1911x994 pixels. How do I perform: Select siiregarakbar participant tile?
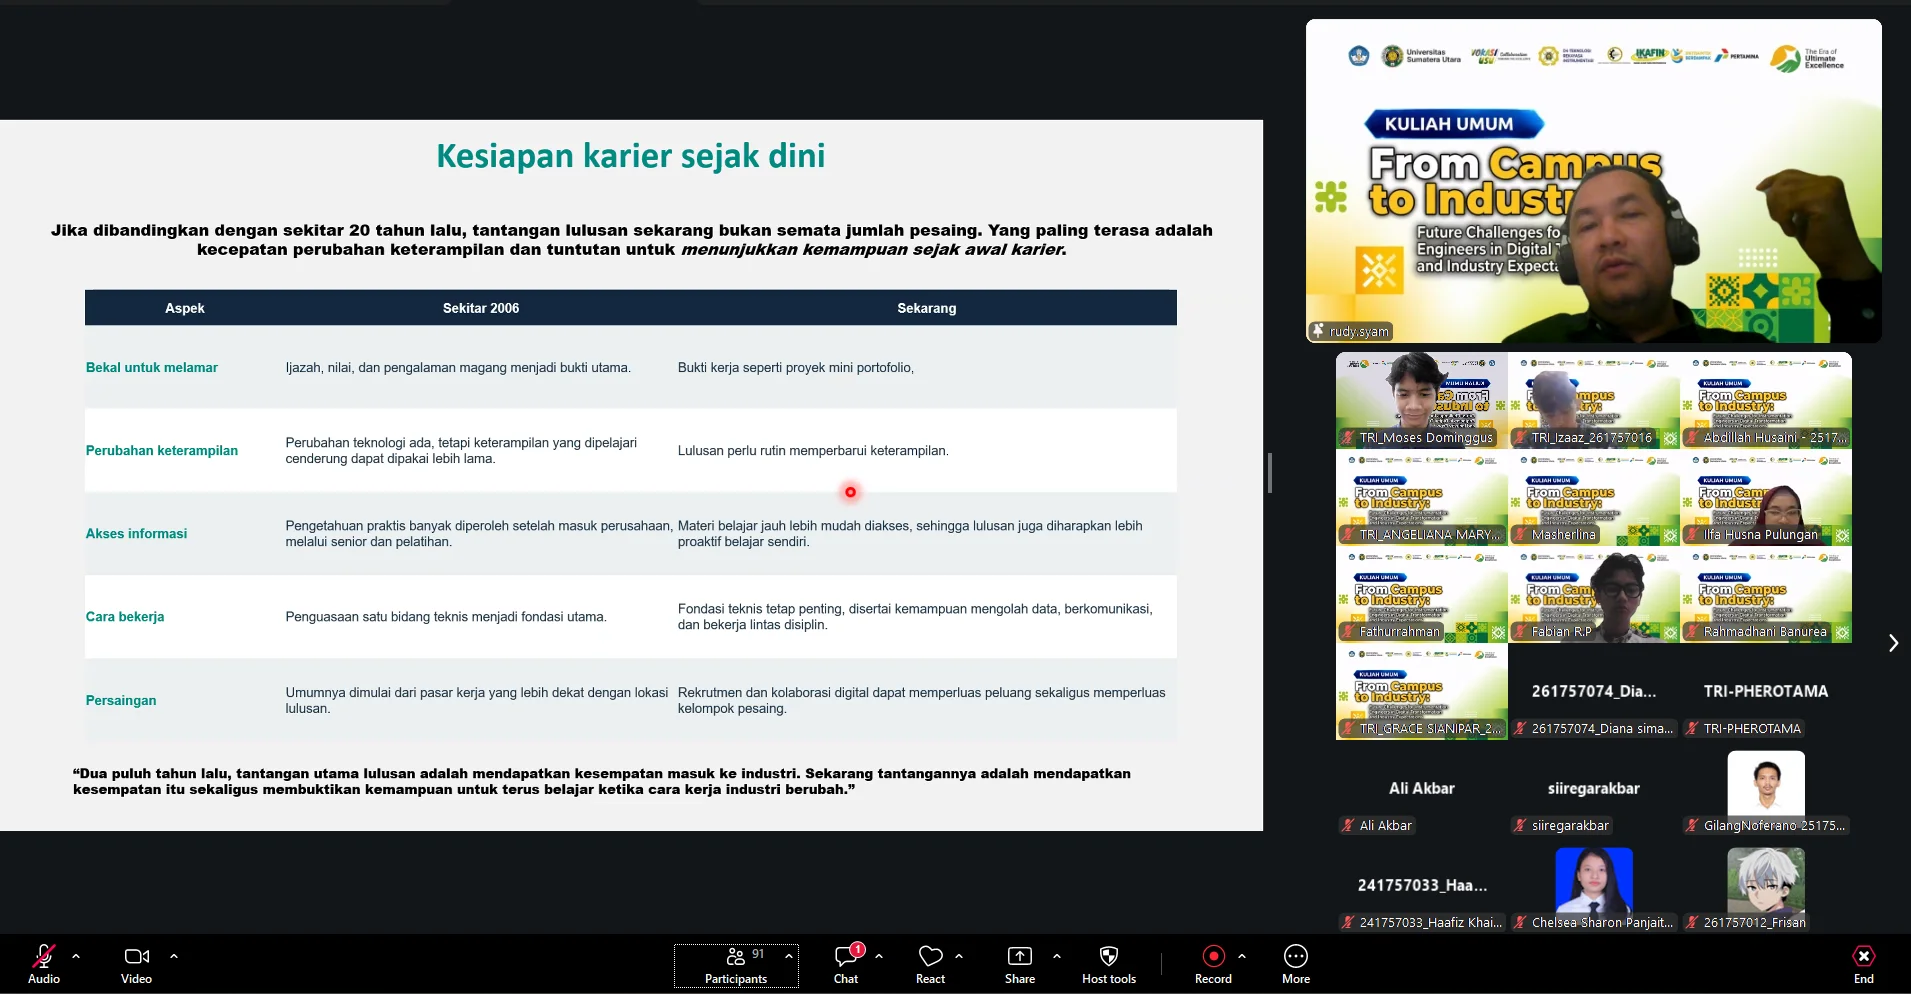click(x=1594, y=788)
